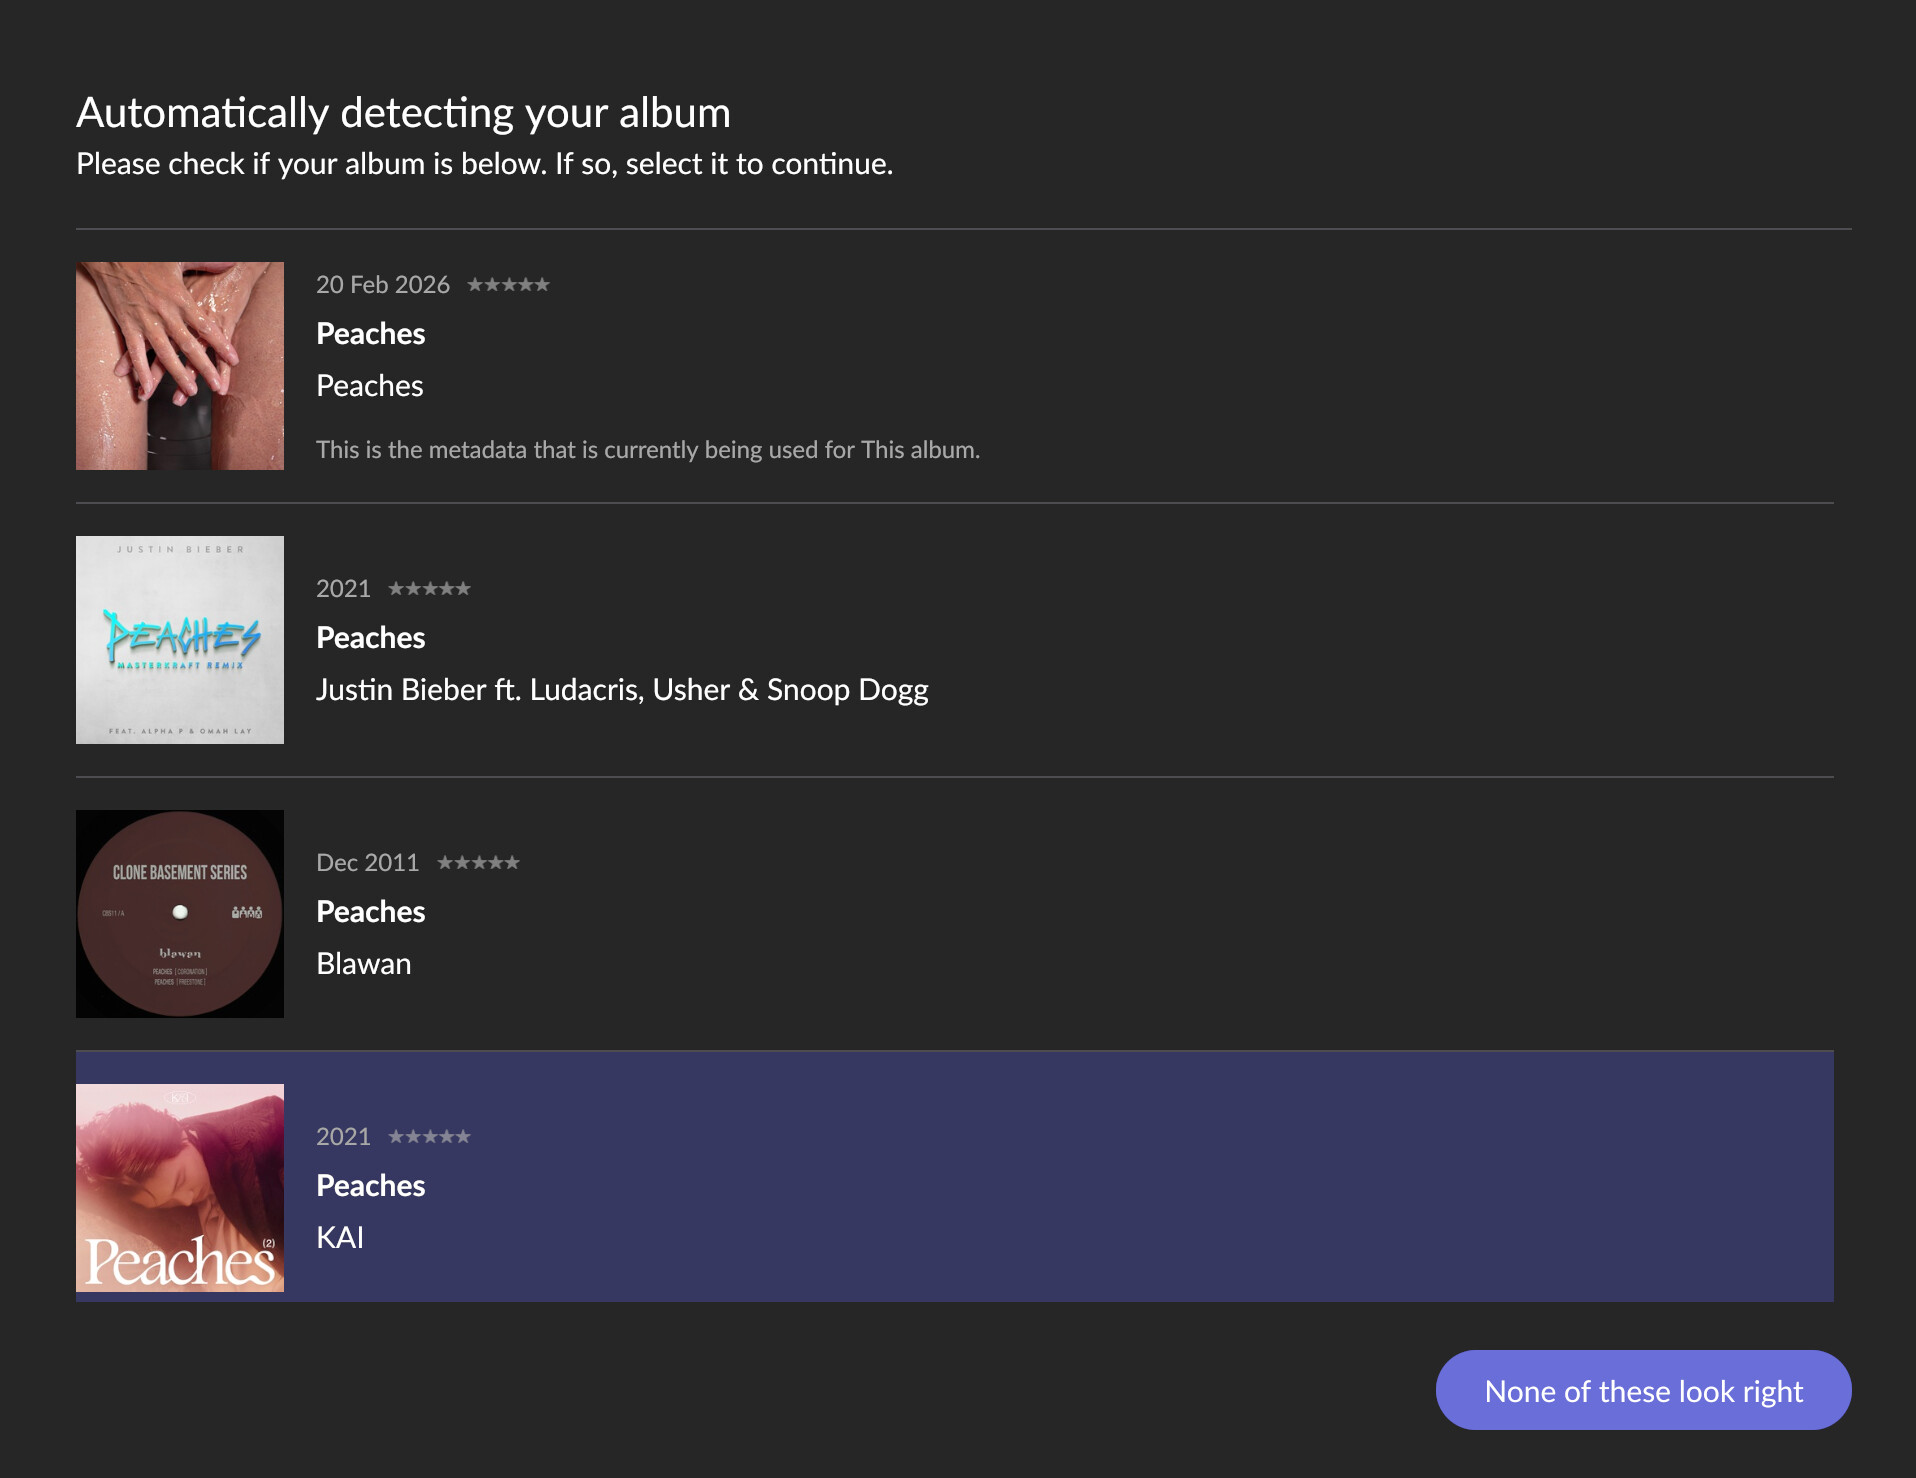Click the Peaches title in the Blawan entry
The image size is (1916, 1478).
click(371, 912)
